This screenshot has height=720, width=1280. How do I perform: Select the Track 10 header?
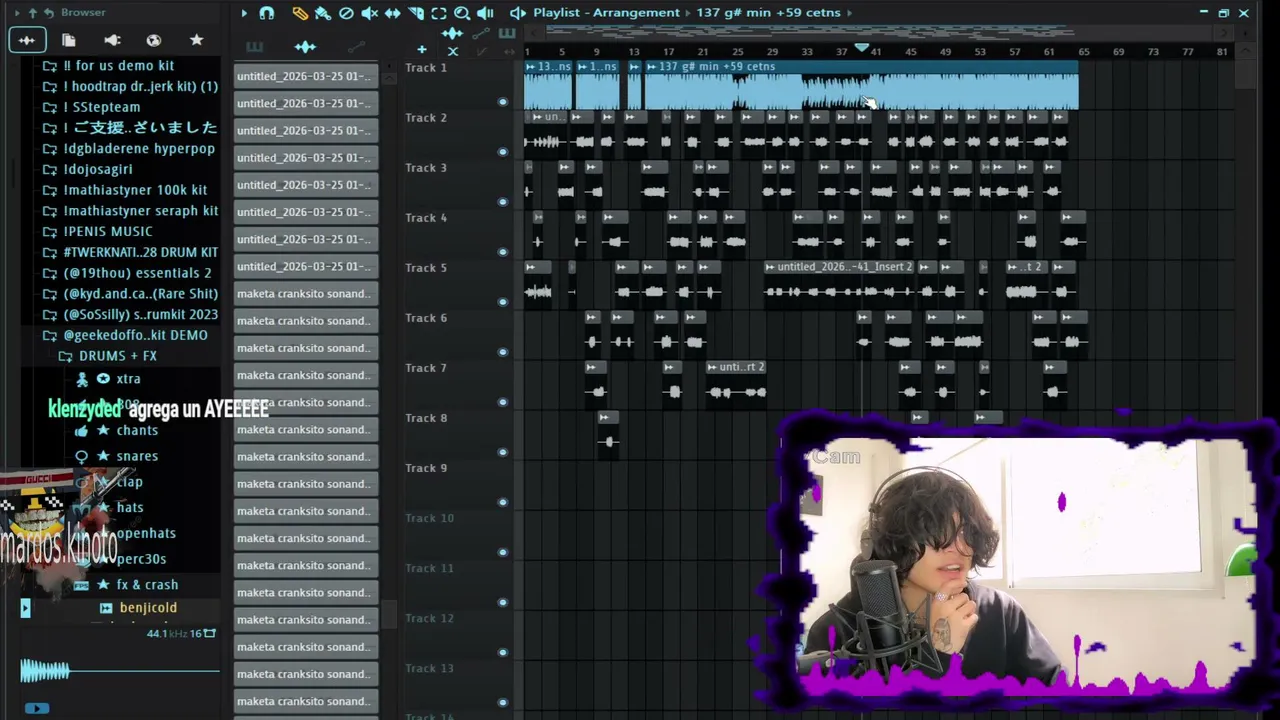pyautogui.click(x=456, y=534)
